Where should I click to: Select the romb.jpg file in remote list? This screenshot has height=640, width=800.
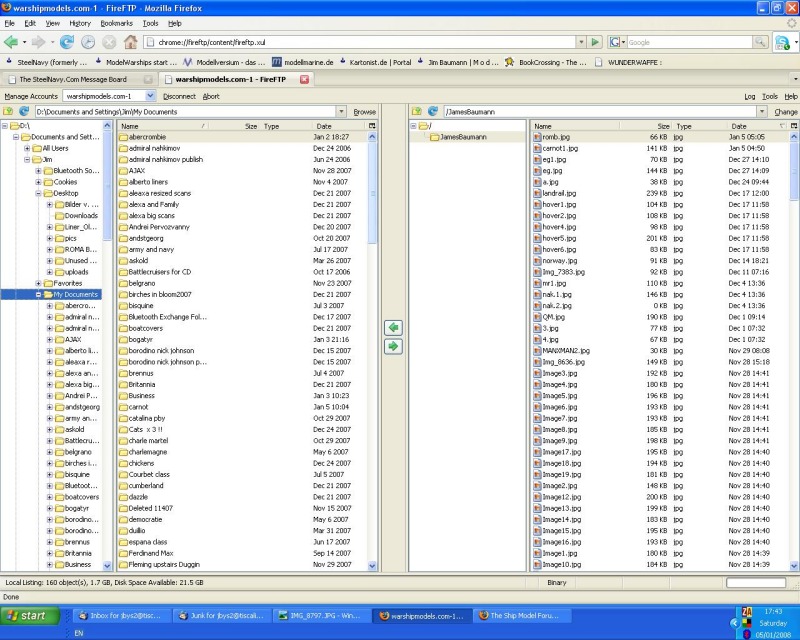556,137
